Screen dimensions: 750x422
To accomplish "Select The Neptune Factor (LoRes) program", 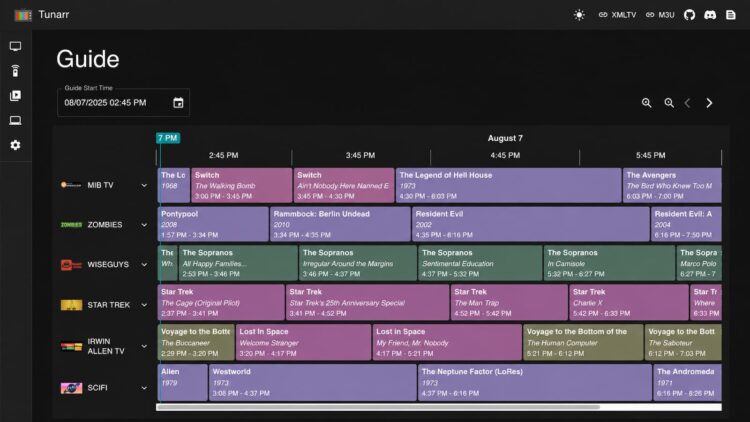I will (535, 382).
